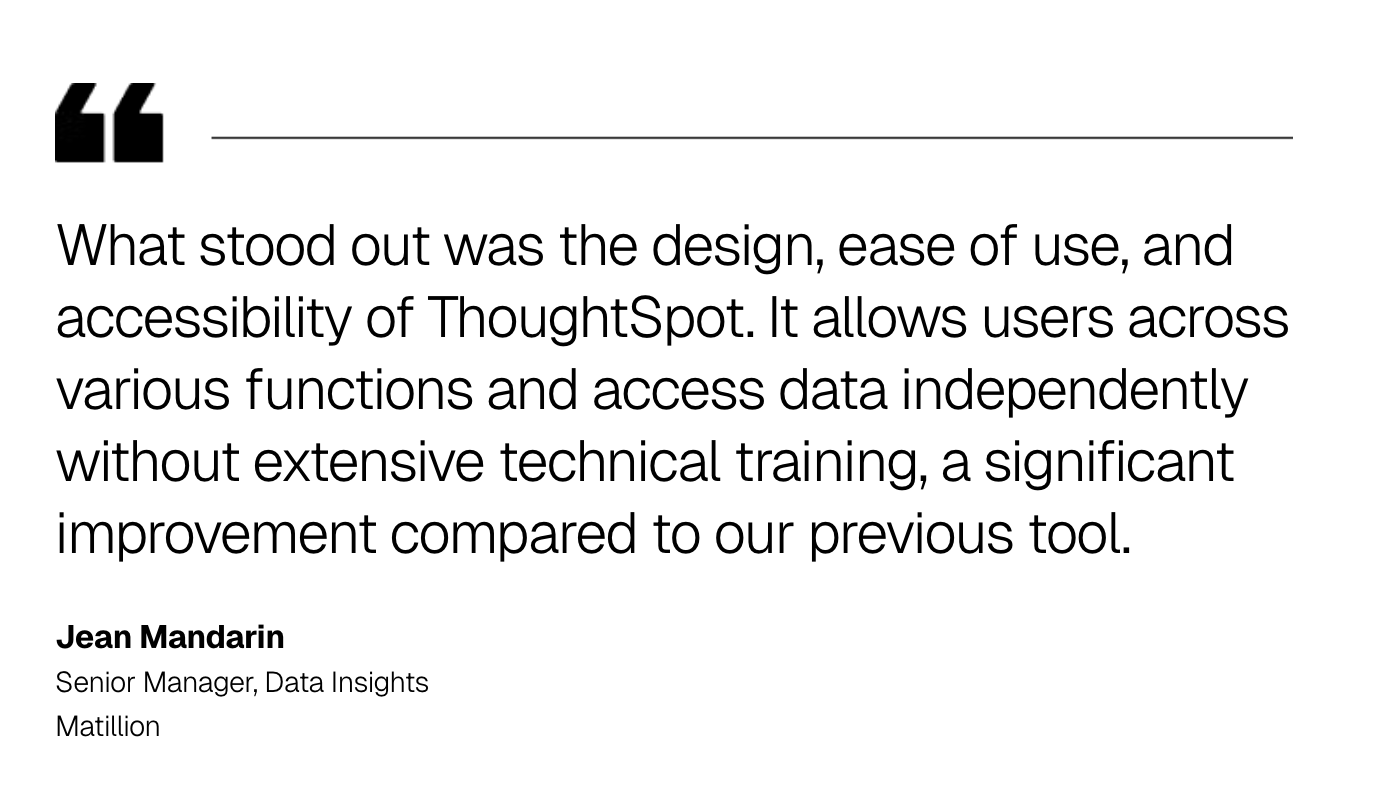This screenshot has width=1400, height=796.
Task: Click the job title Senior Manager, Data Insights
Action: click(242, 683)
